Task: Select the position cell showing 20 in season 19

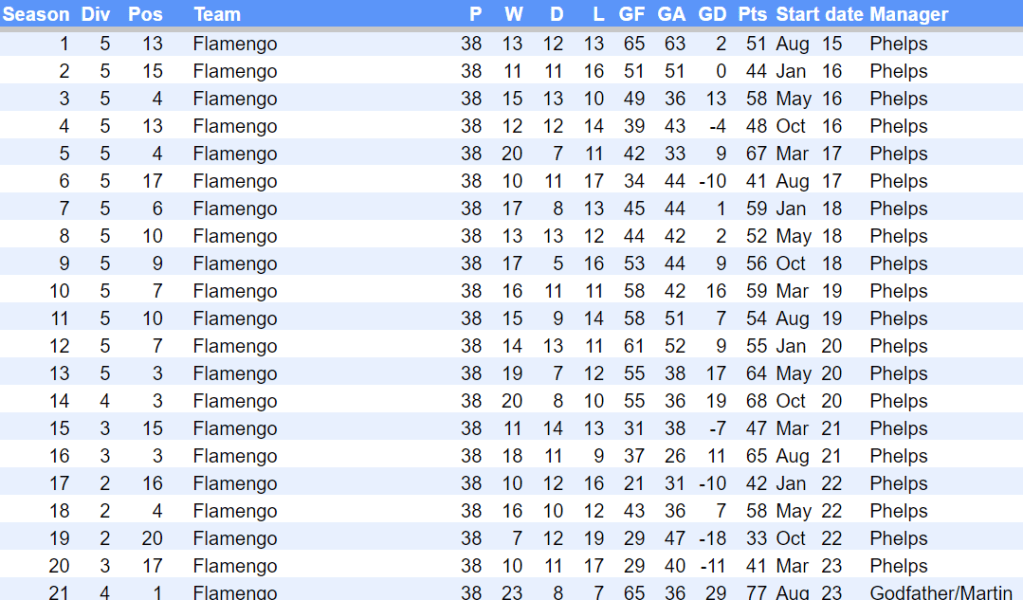Action: [151, 538]
